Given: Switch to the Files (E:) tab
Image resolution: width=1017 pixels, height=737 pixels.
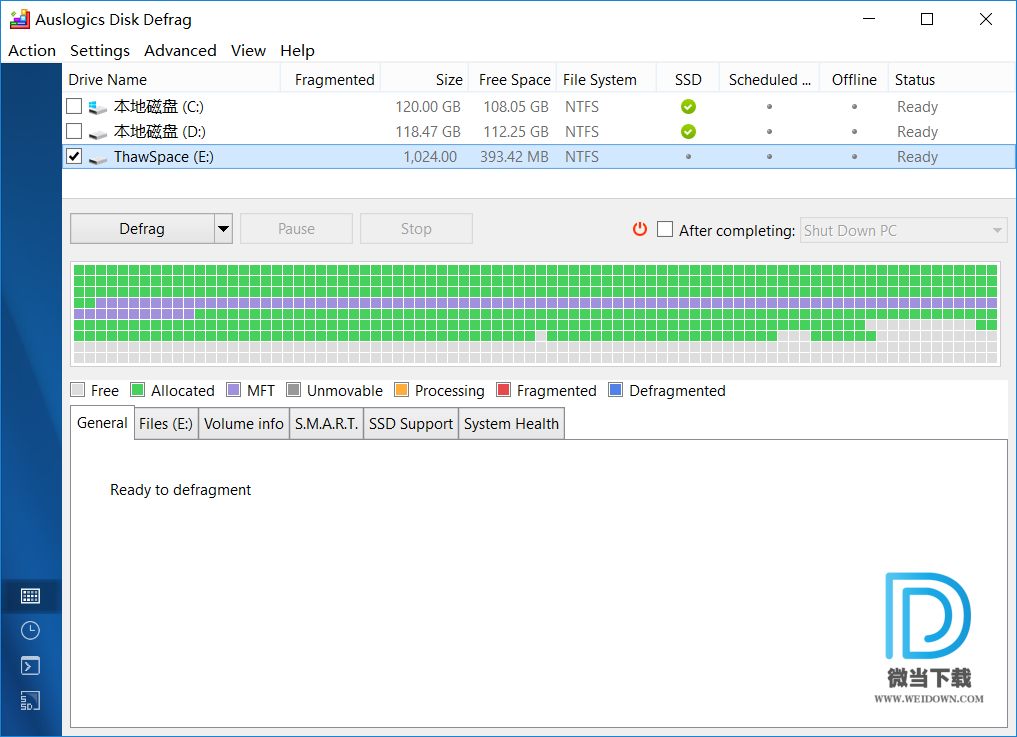Looking at the screenshot, I should 166,424.
